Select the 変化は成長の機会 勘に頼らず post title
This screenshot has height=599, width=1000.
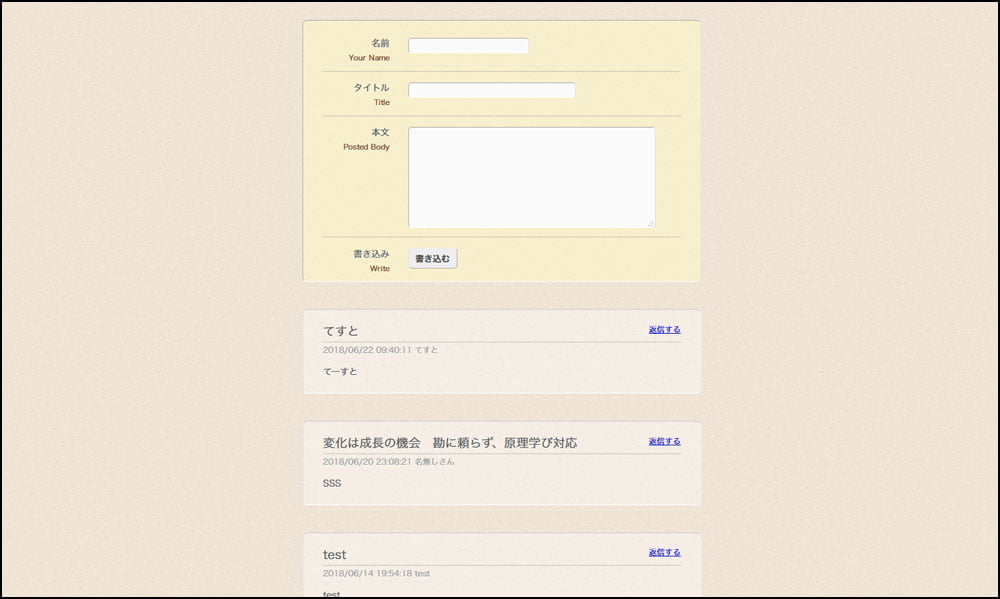(450, 443)
